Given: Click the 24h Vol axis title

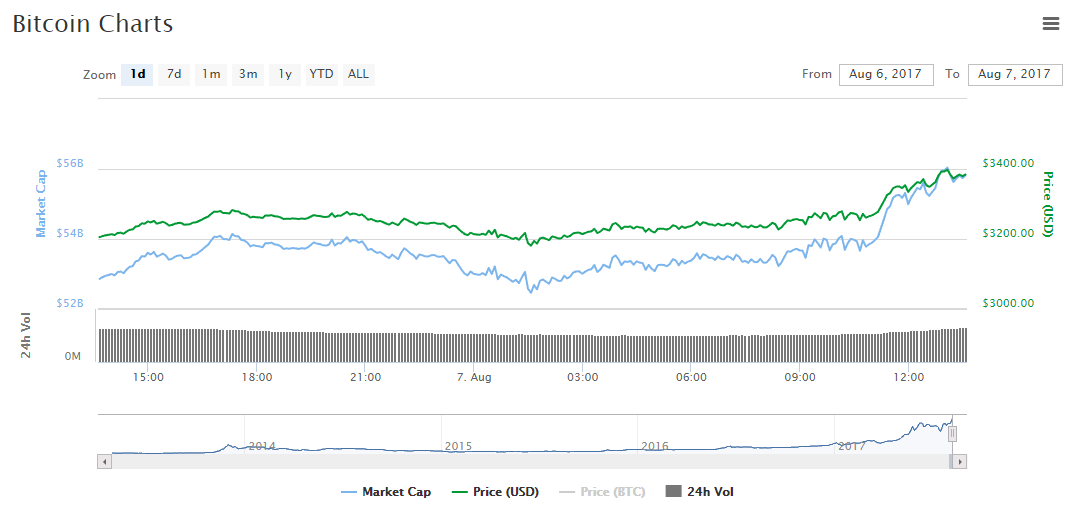Looking at the screenshot, I should (x=26, y=335).
